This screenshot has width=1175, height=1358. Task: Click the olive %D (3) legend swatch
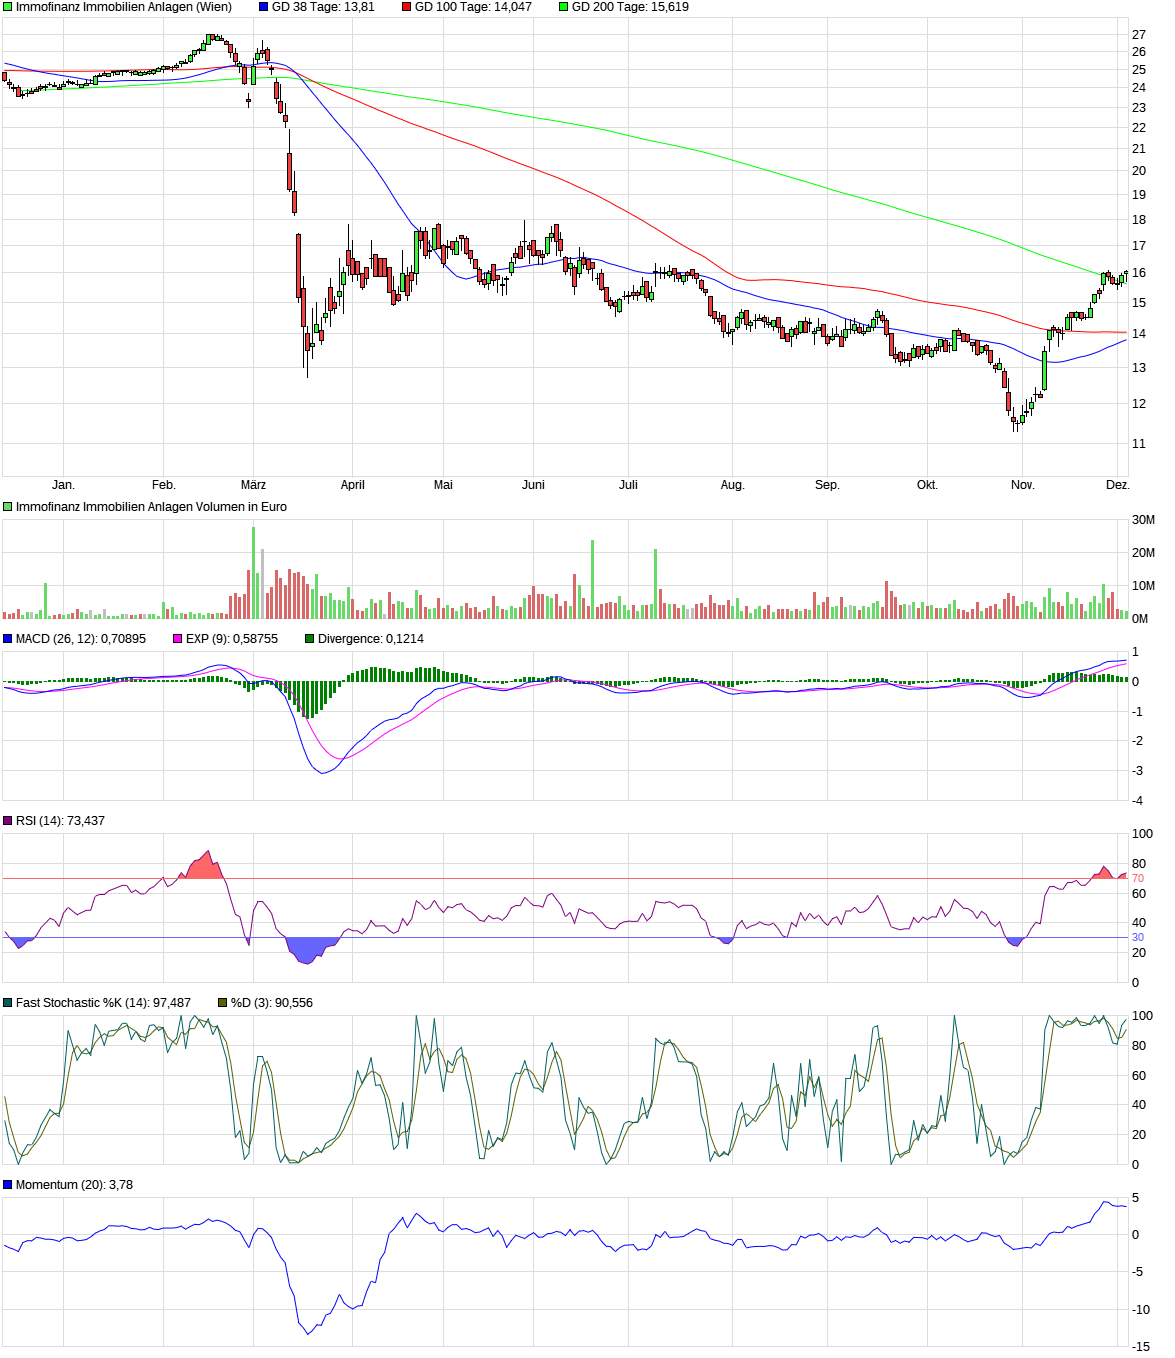(x=223, y=1003)
